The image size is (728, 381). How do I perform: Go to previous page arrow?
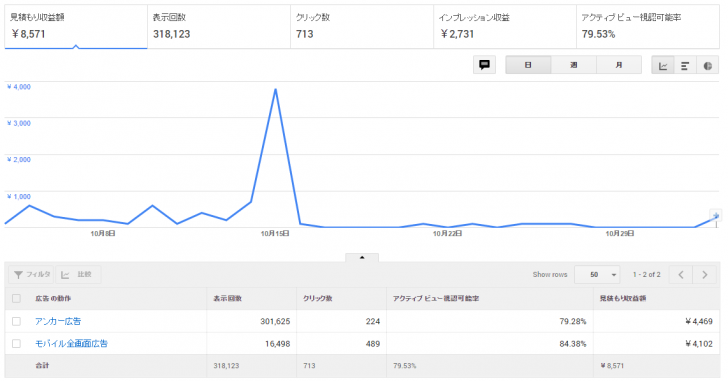click(x=681, y=274)
